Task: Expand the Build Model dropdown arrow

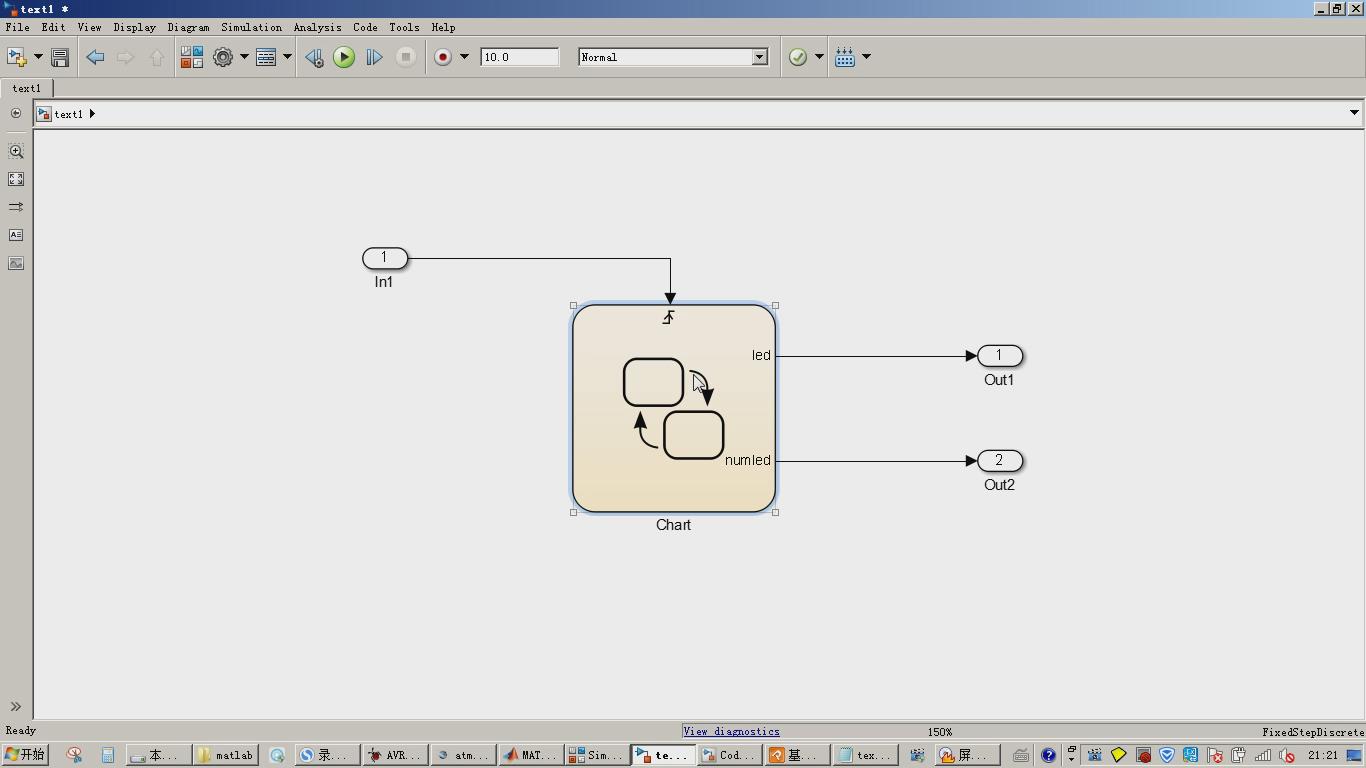Action: click(x=866, y=57)
